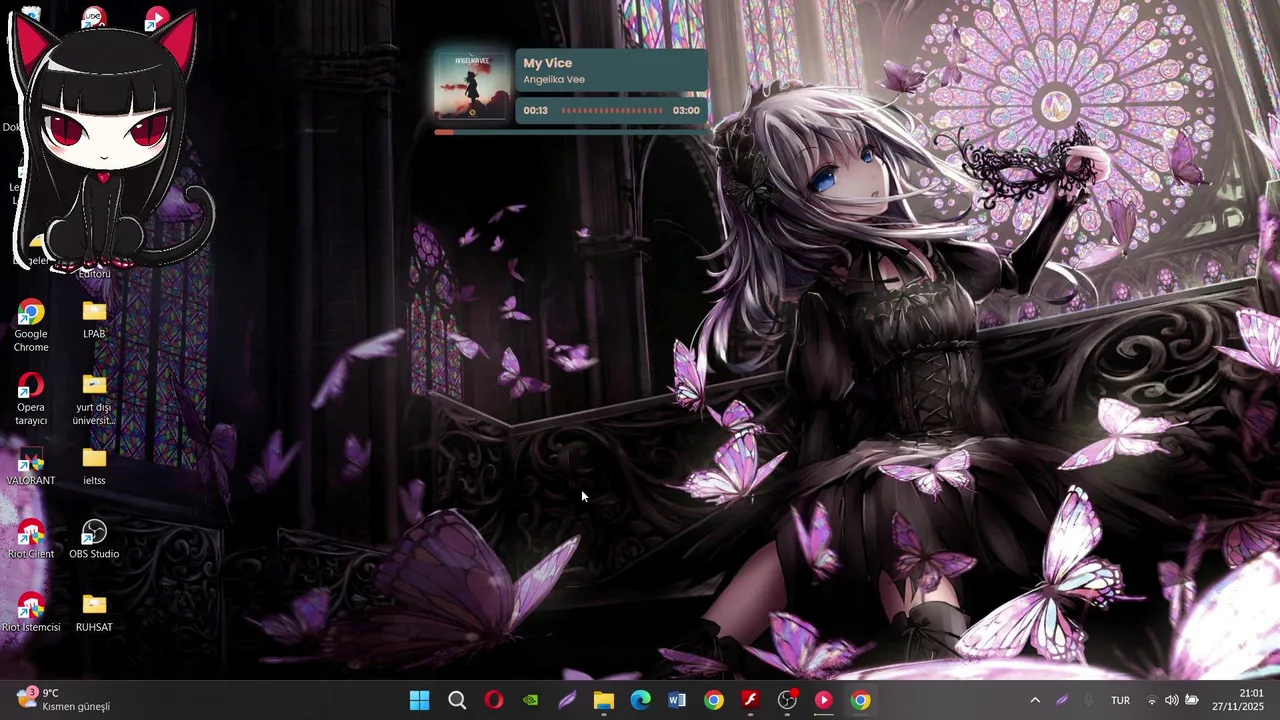Open the Opera tarayıcı desktop shortcut

(31, 399)
